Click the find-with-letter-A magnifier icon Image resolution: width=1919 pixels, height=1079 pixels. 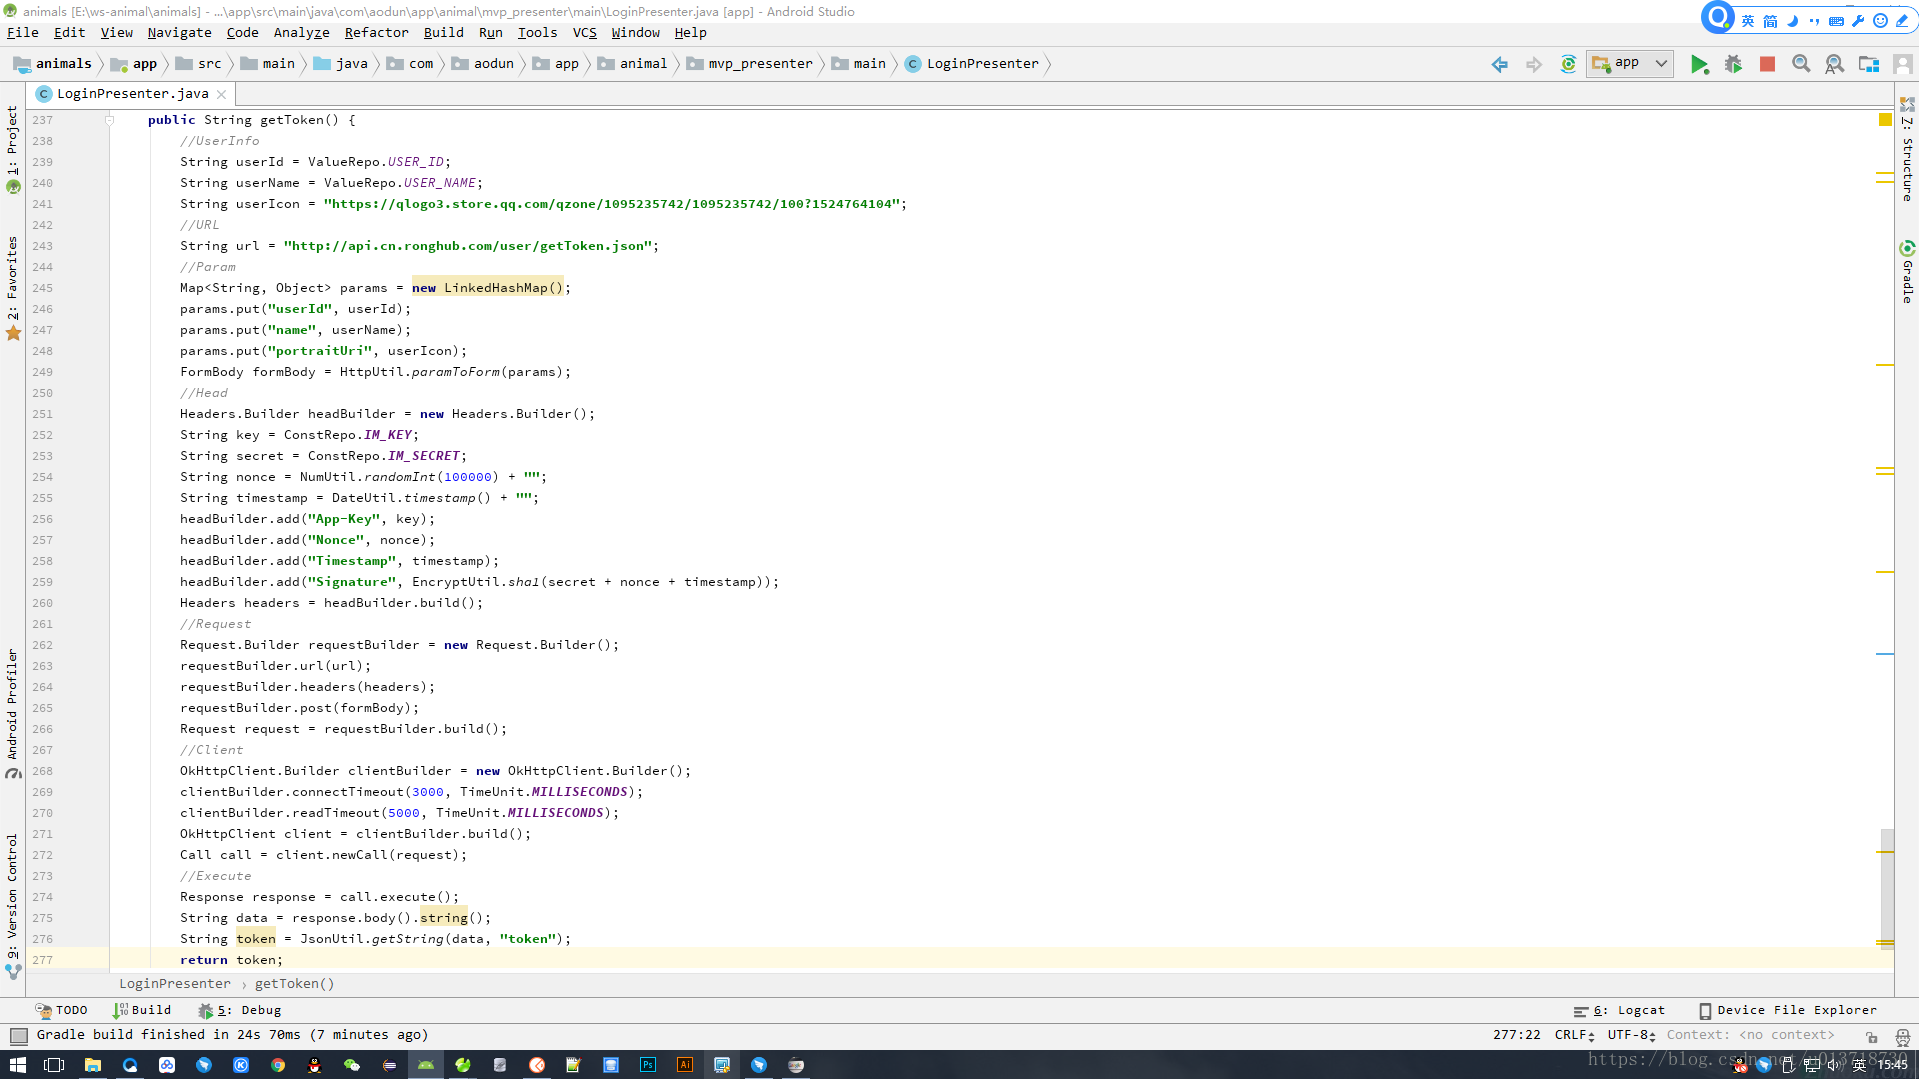[1834, 64]
